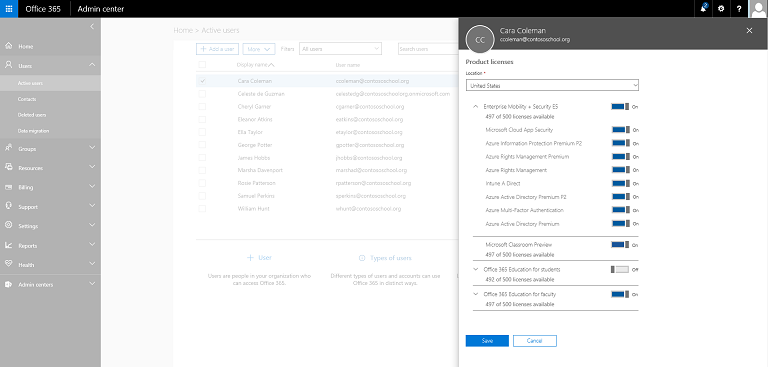Click the Health heart icon in sidebar
The height and width of the screenshot is (367, 768).
pos(8,265)
